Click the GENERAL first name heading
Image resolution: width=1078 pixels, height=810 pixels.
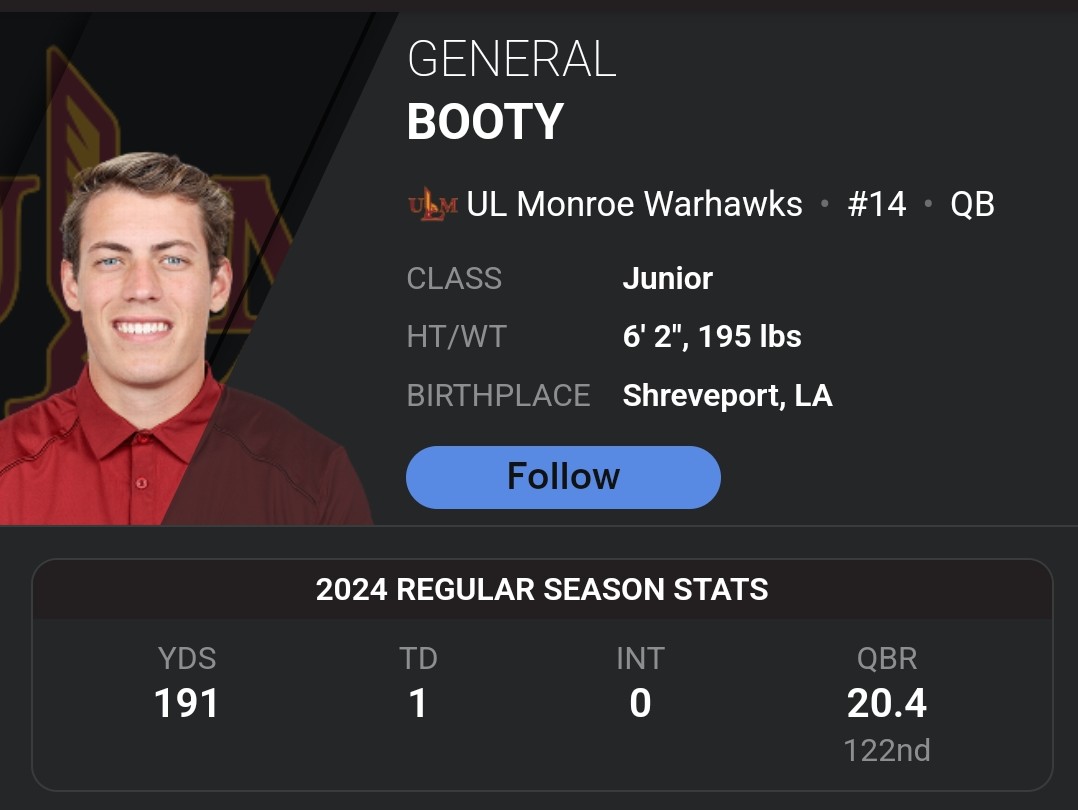(511, 60)
